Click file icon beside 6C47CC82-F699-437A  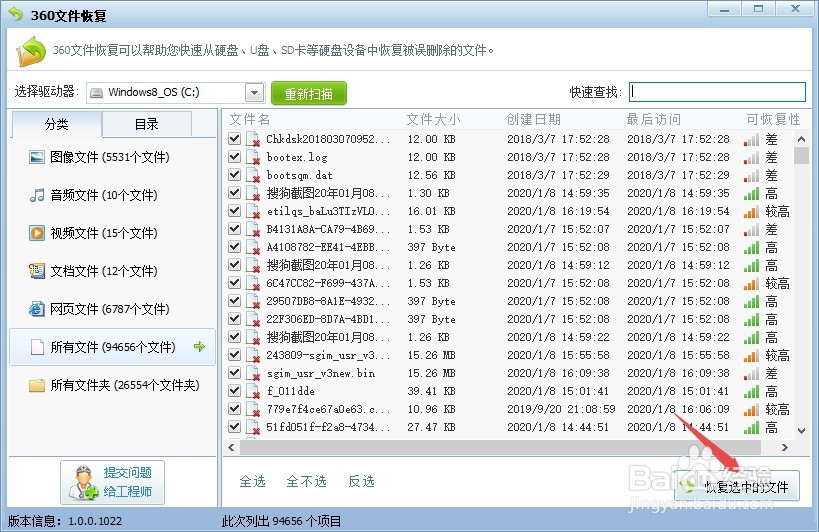pyautogui.click(x=253, y=283)
